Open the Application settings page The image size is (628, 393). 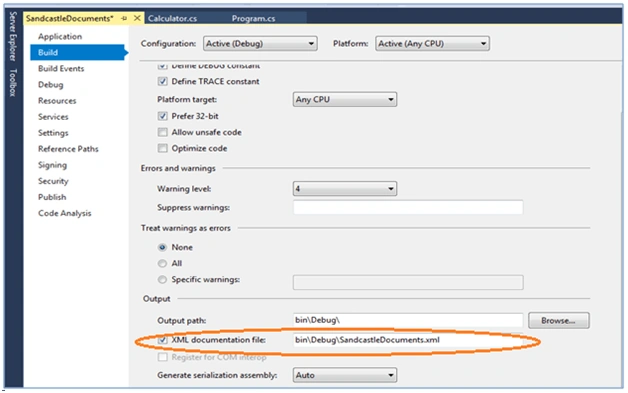coord(60,36)
